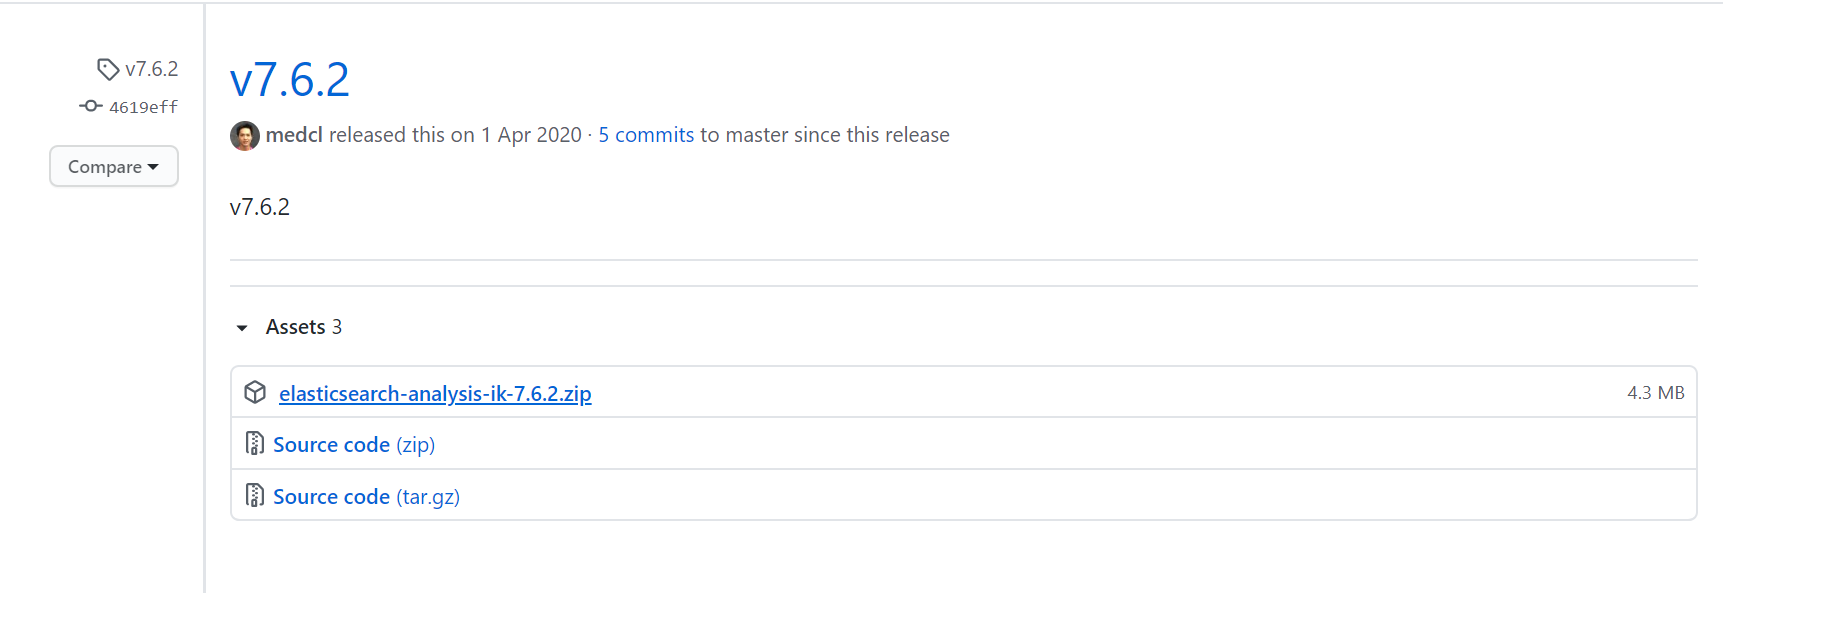Screen dimensions: 1822x617
Task: Click the archive icon for Source code (tar.gz)
Action: (255, 495)
